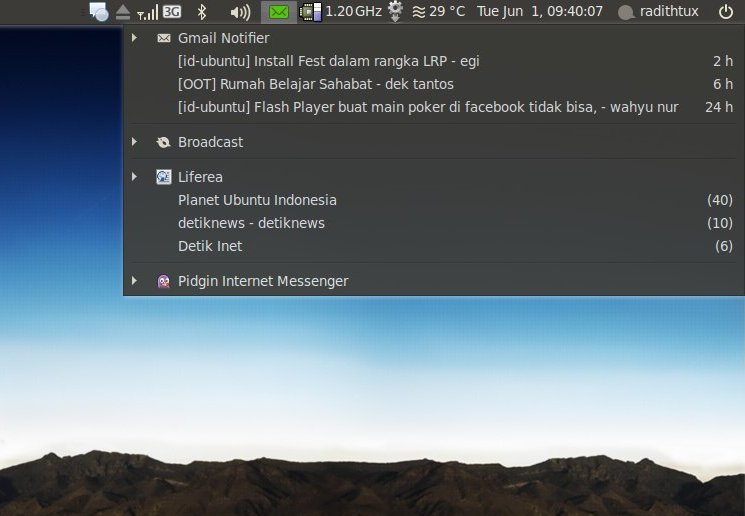Open the Flash Player buat main poker email
Image resolution: width=745 pixels, height=516 pixels.
[433, 107]
